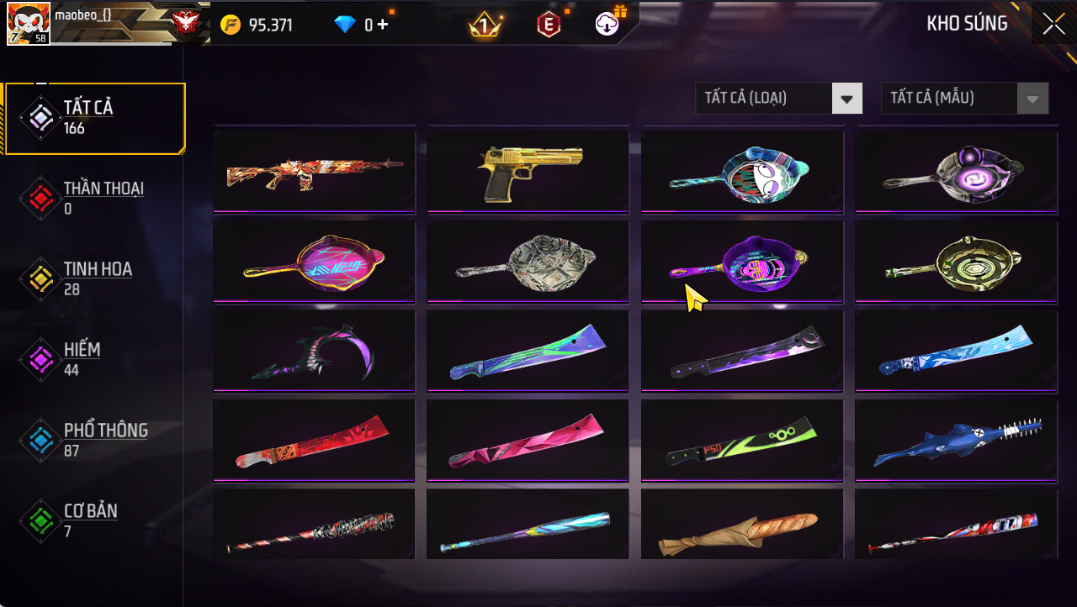Screen dimensions: 1077x607
Task: Select the golden Desert Eagle pistol skin
Action: 528,172
